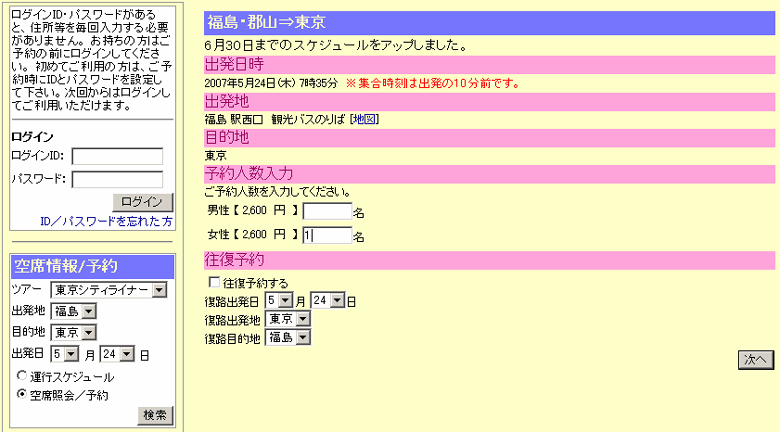This screenshot has width=780, height=432.
Task: Open the 復路出発地 dropdown
Action: [288, 319]
